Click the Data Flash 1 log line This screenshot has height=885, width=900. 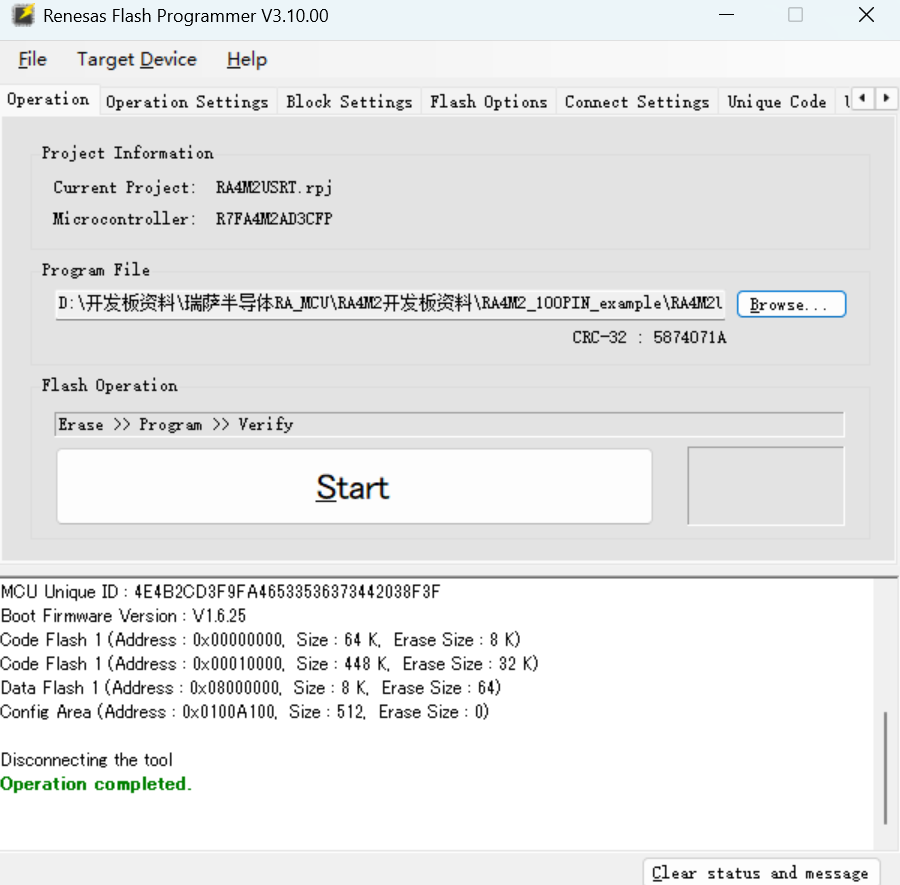point(251,688)
